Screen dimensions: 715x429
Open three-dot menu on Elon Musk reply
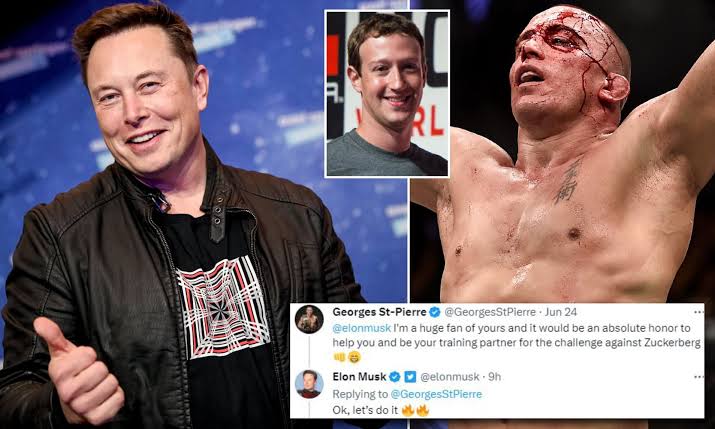[x=698, y=377]
